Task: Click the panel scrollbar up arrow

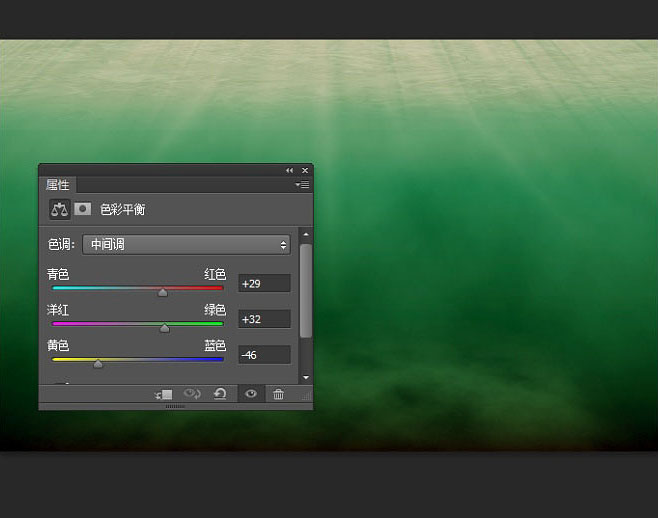Action: point(306,235)
